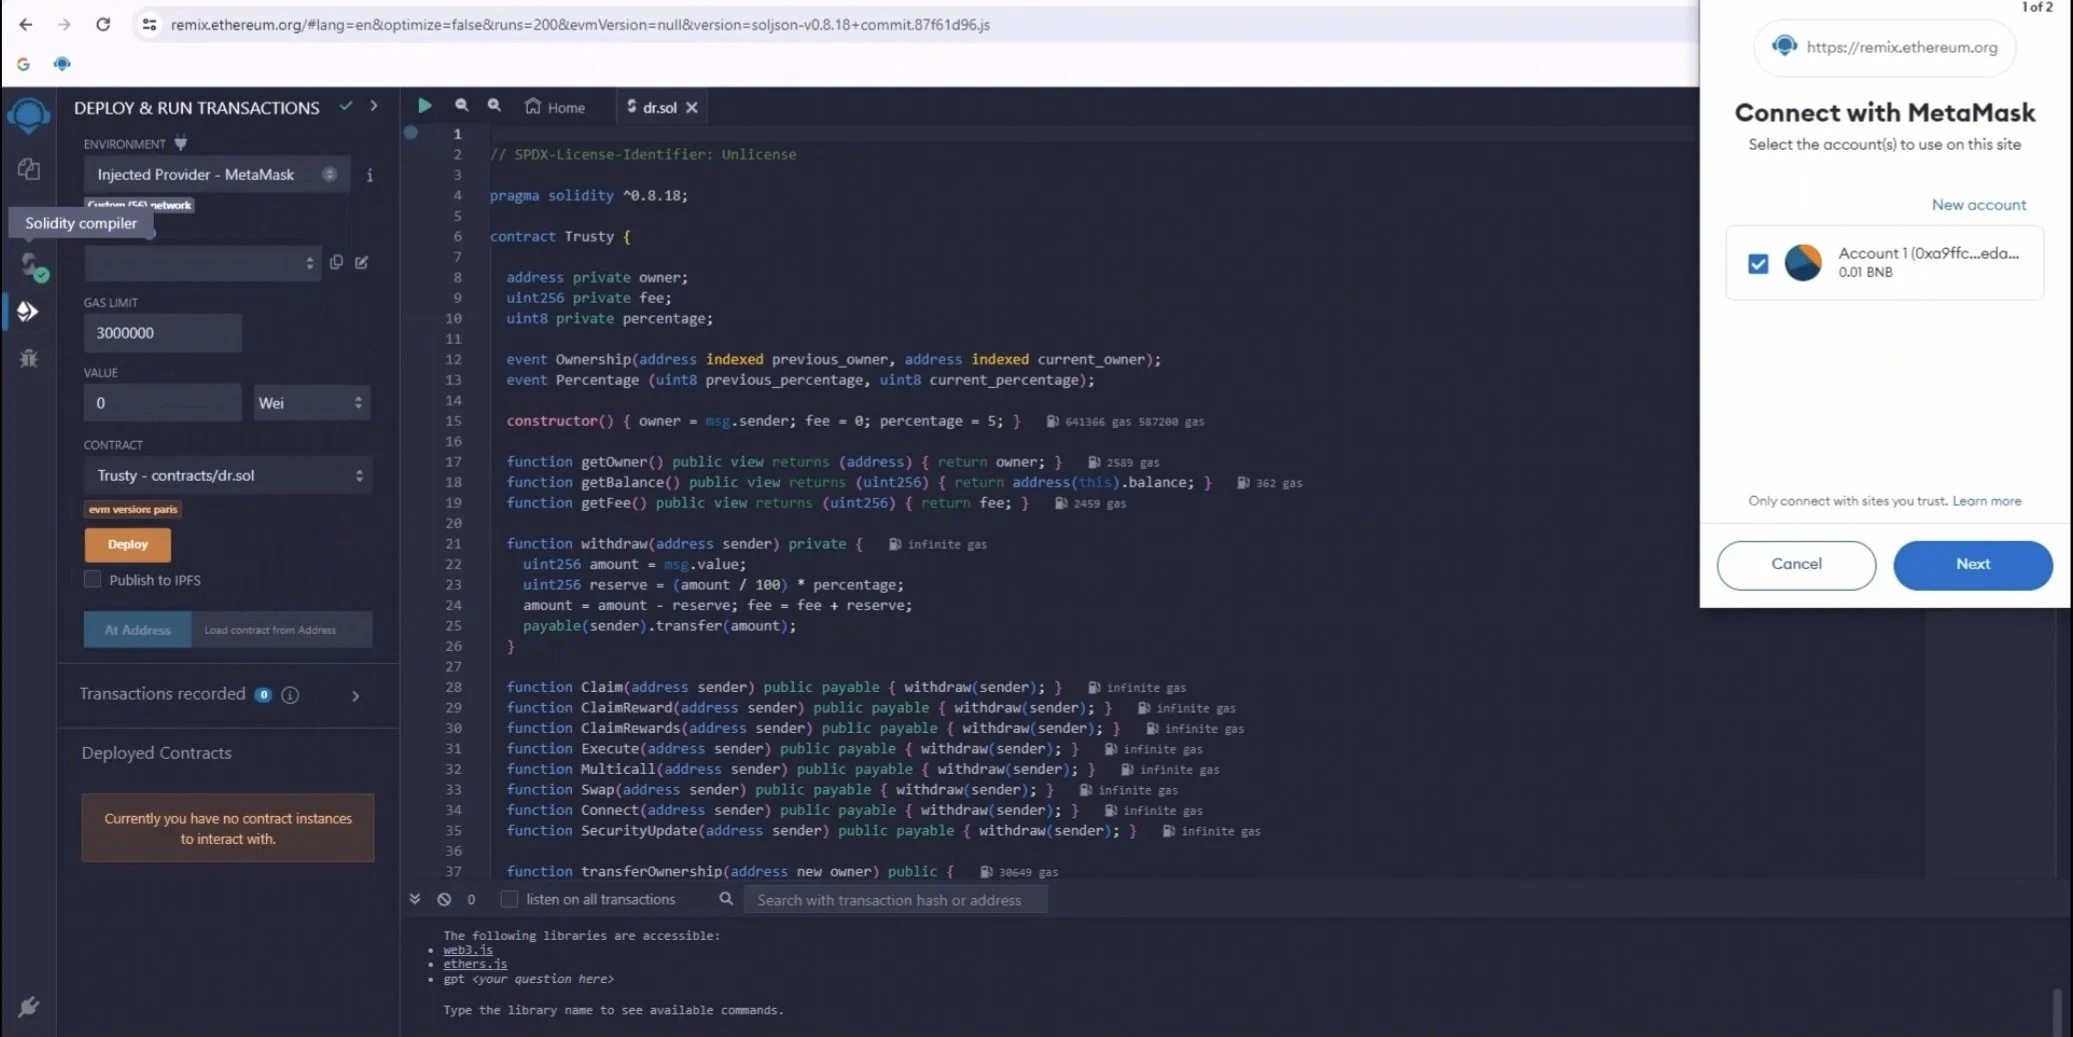Click the gas estimate icon on the getOwner line
This screenshot has height=1037, width=2073.
click(x=1094, y=462)
